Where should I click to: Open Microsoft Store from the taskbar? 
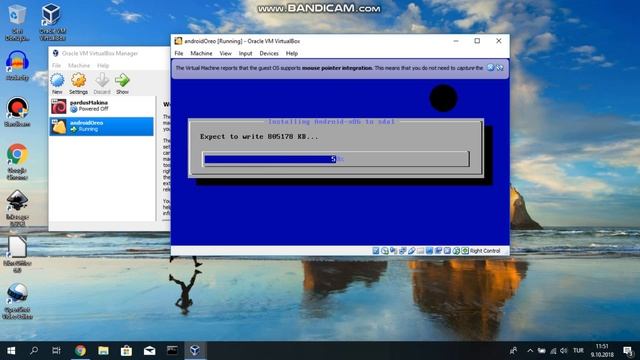point(126,351)
